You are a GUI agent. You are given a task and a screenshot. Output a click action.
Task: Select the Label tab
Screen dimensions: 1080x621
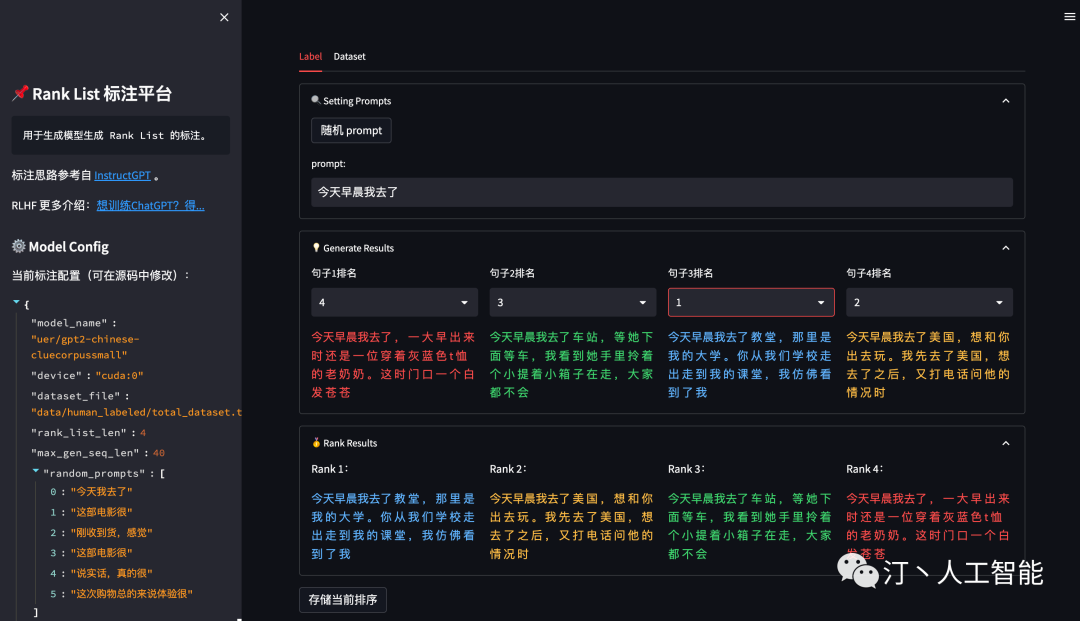[x=310, y=56]
